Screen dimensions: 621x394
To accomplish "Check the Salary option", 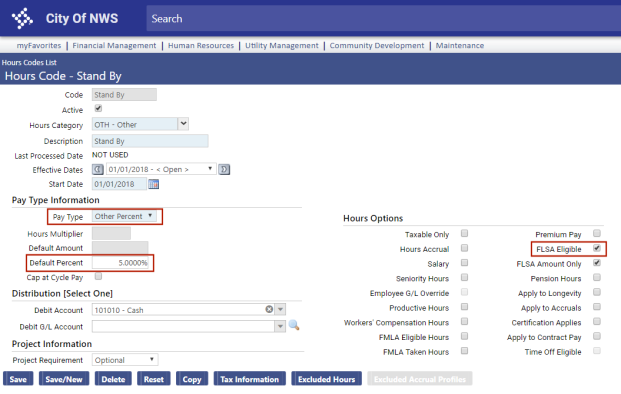I will [x=465, y=263].
